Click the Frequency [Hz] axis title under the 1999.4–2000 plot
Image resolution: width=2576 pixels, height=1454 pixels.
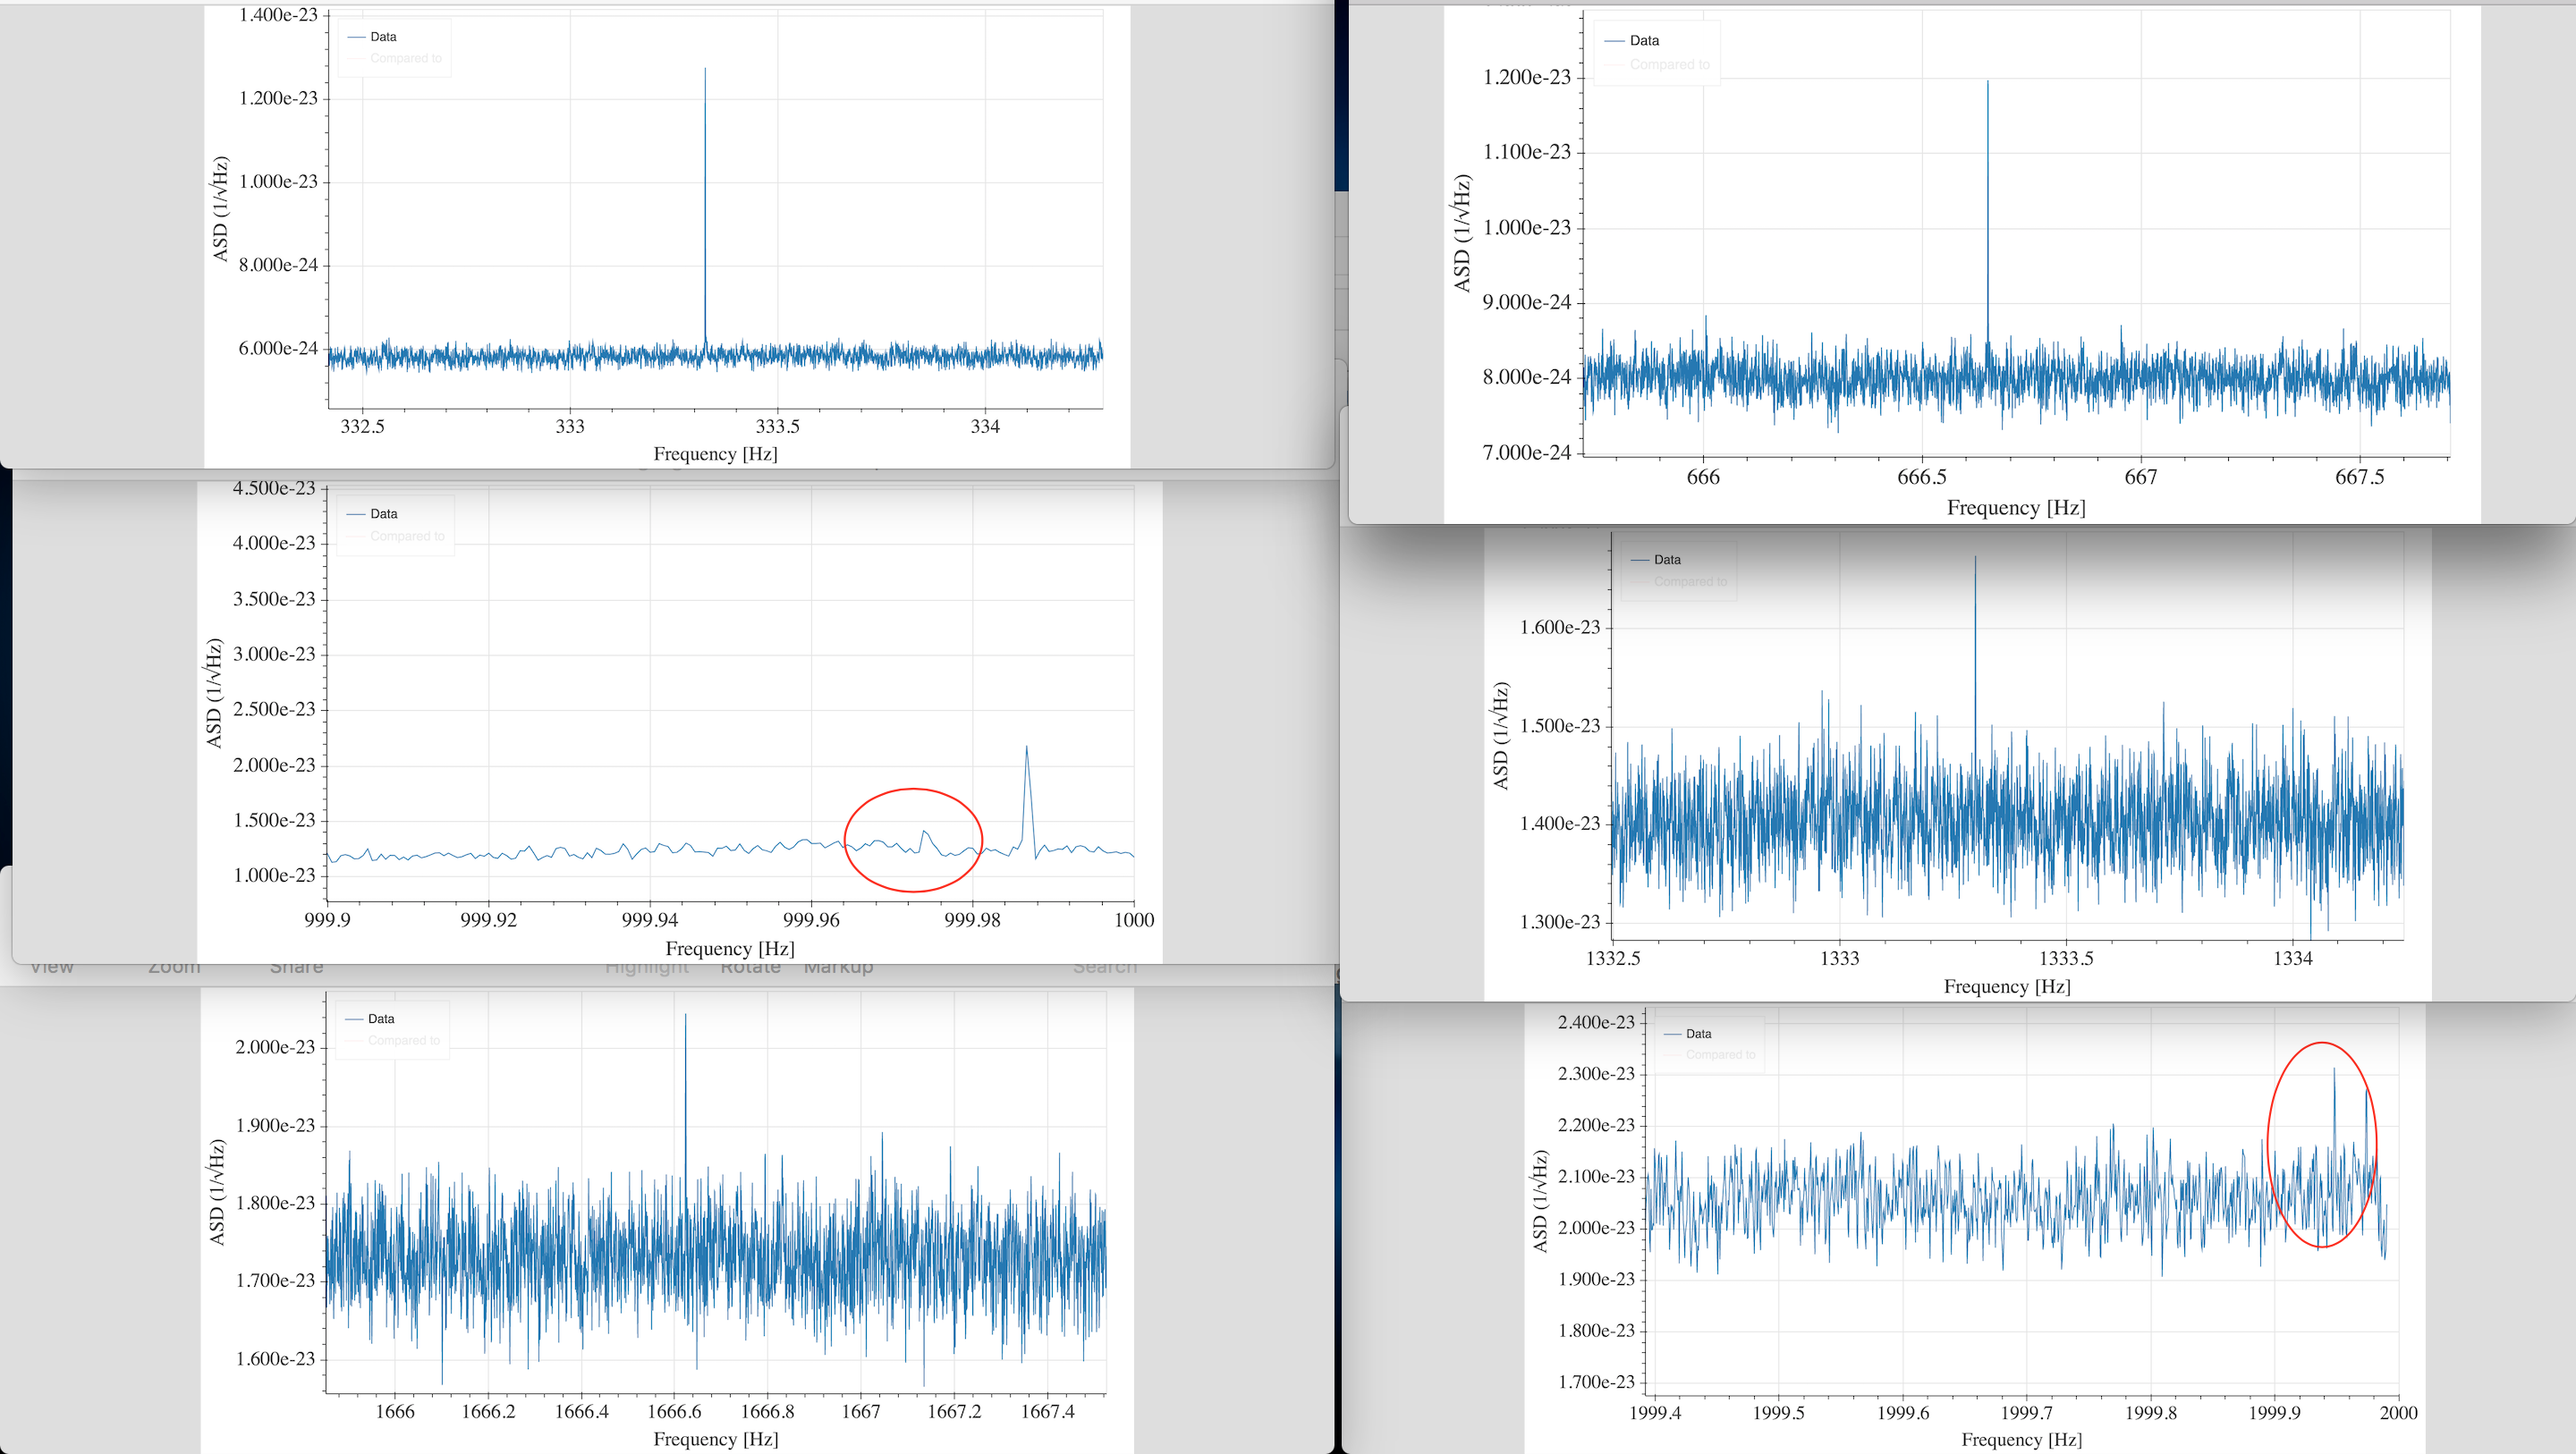coord(2022,1440)
